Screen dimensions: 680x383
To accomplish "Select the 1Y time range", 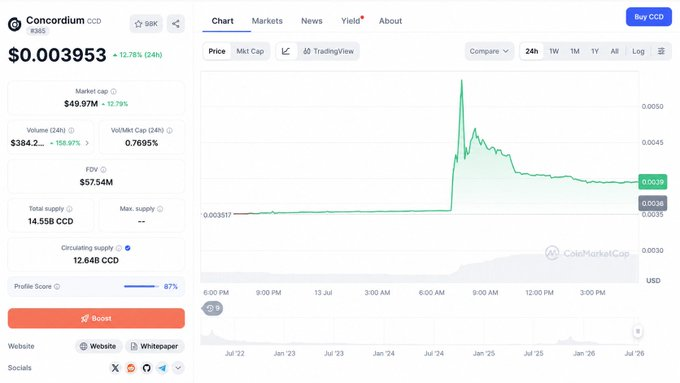I will coord(595,51).
